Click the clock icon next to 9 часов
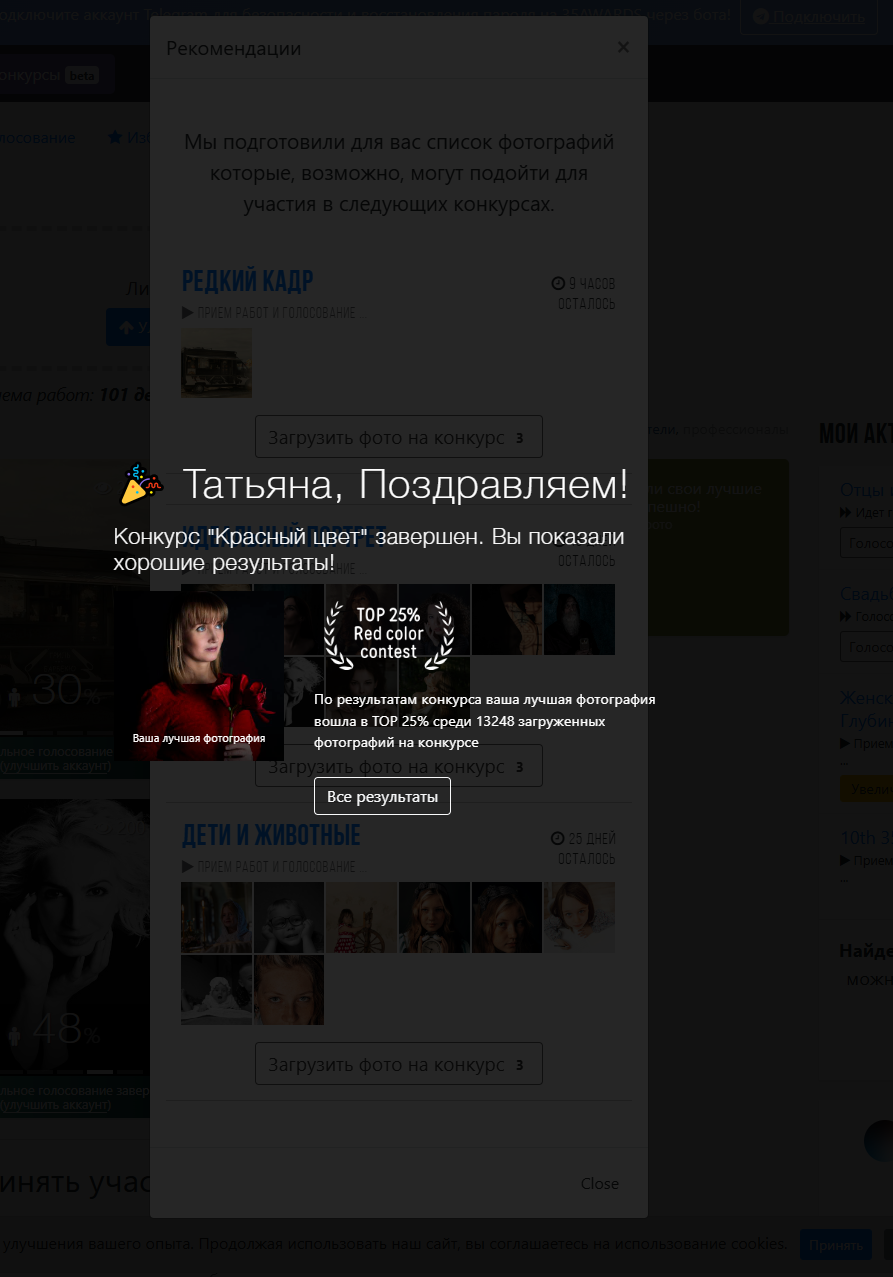 point(558,283)
